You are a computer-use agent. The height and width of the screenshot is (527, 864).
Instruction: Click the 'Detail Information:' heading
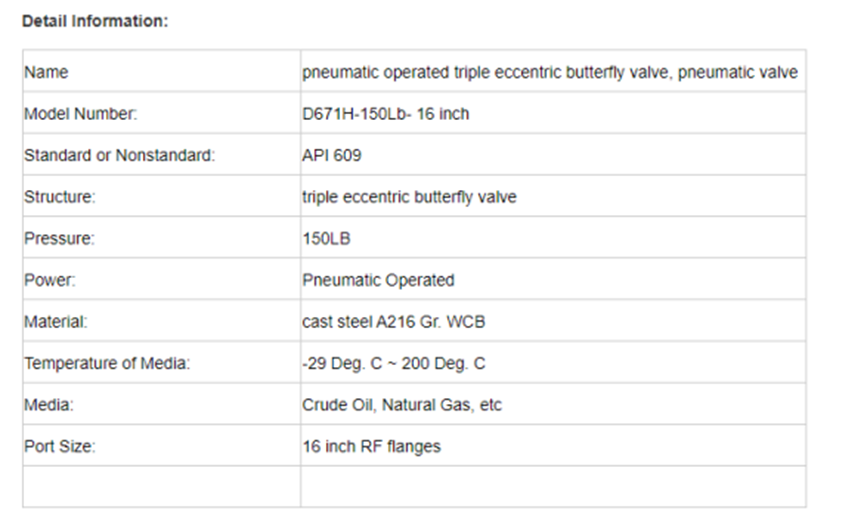(95, 21)
